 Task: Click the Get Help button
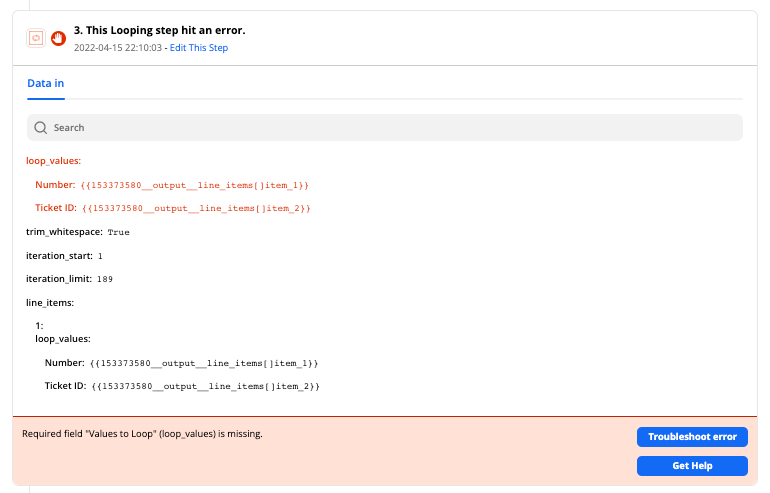(x=692, y=466)
